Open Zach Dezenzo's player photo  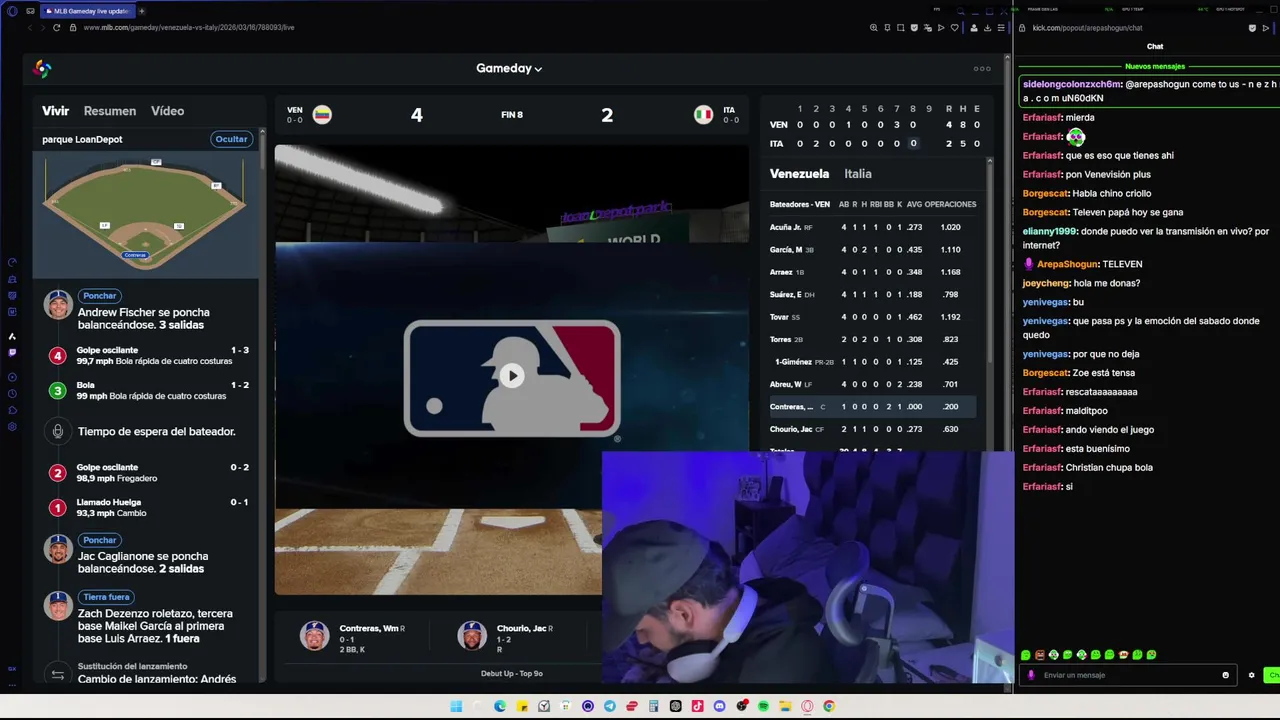(x=58, y=605)
